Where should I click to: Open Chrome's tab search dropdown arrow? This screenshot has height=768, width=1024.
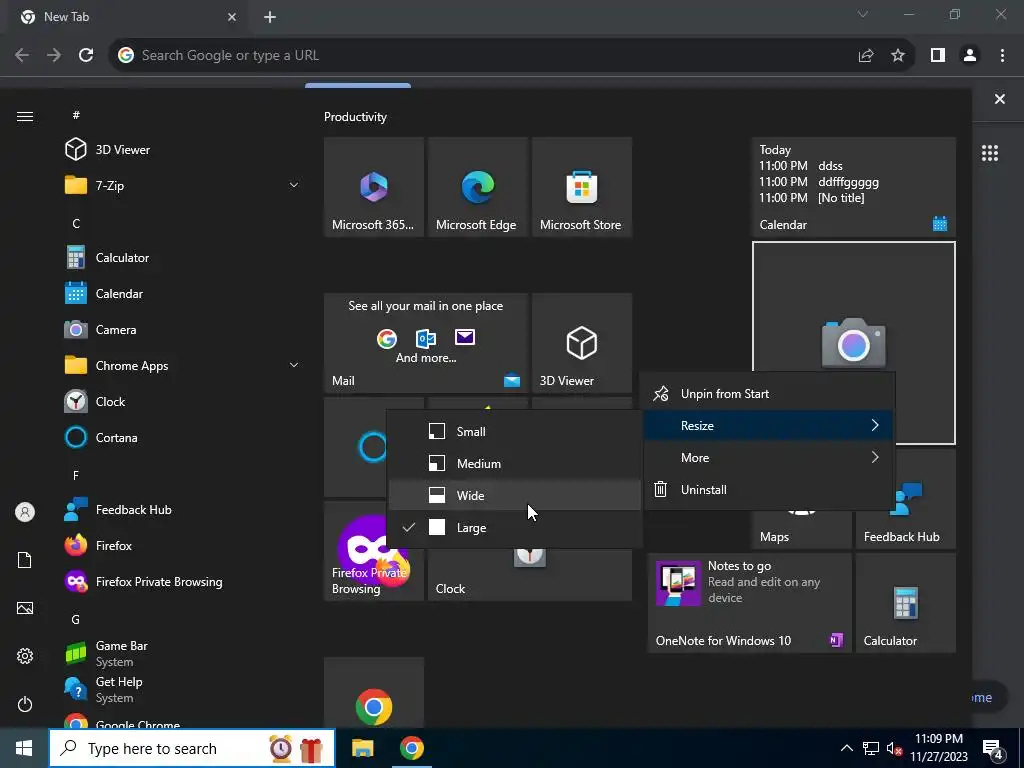[863, 14]
